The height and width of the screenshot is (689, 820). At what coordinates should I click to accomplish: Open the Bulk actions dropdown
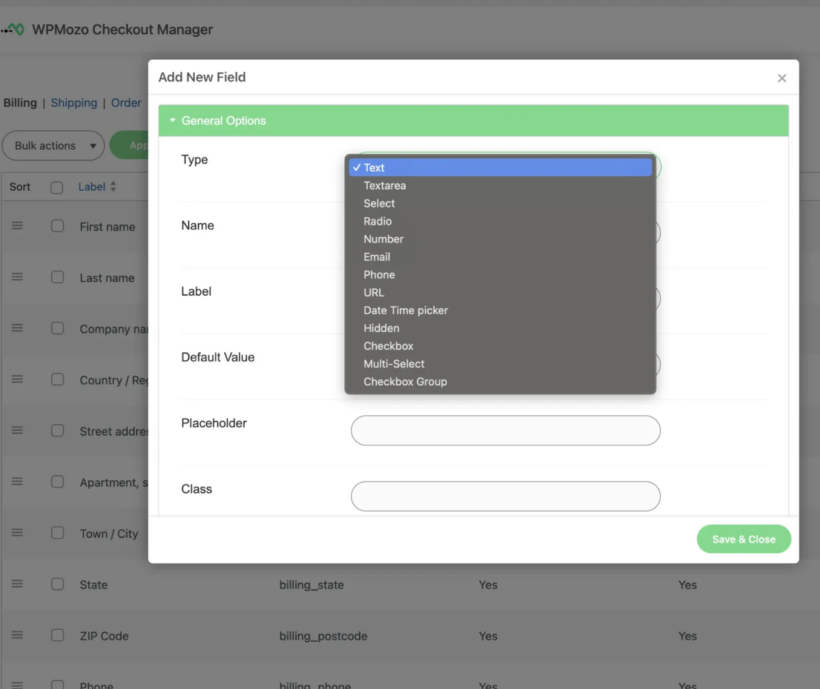point(53,146)
